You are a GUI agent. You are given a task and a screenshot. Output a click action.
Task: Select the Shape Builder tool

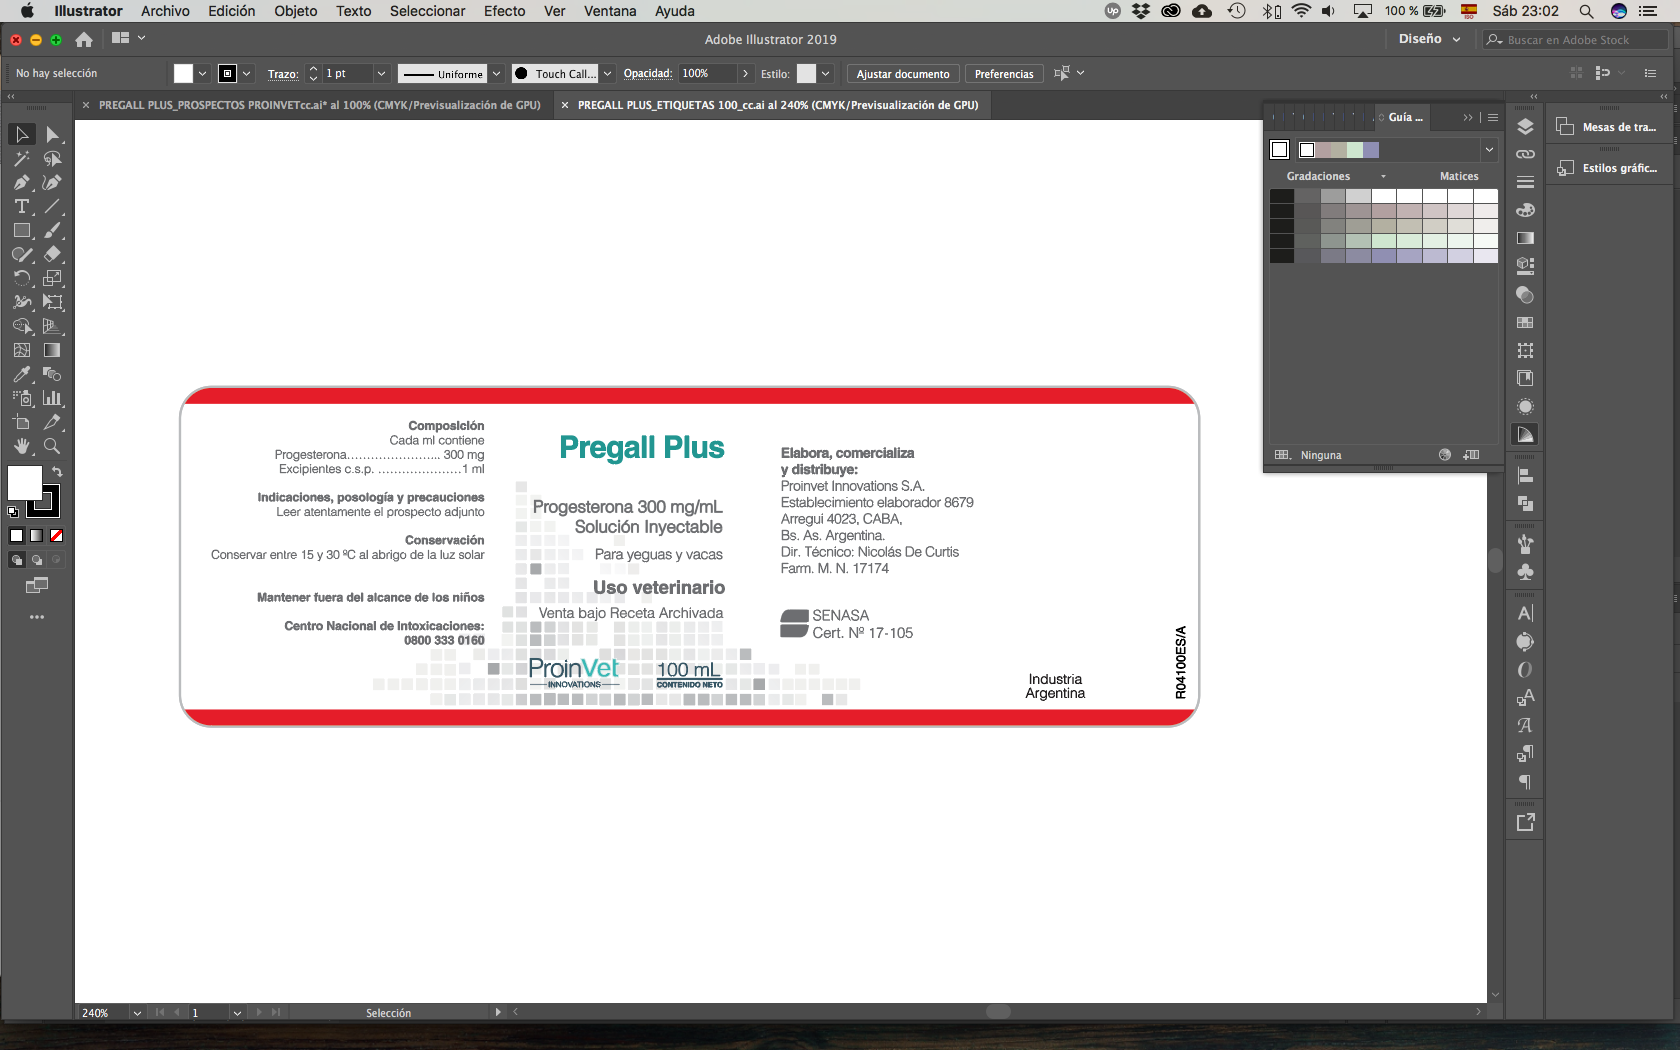click(22, 326)
